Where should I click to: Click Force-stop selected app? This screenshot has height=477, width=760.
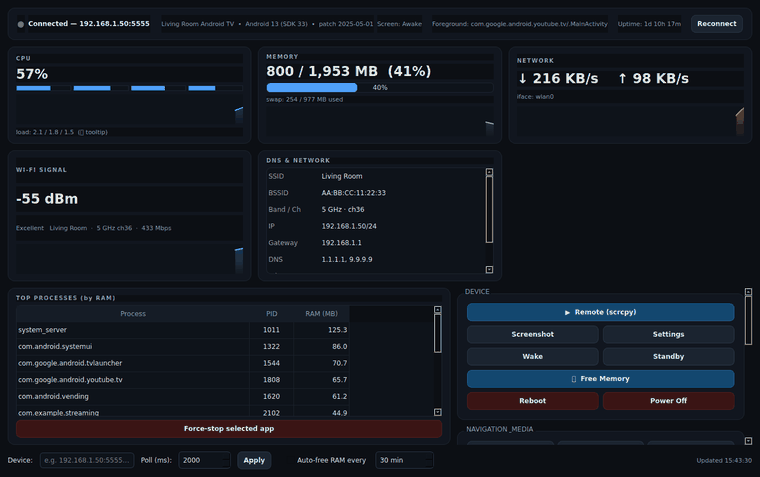coord(229,429)
